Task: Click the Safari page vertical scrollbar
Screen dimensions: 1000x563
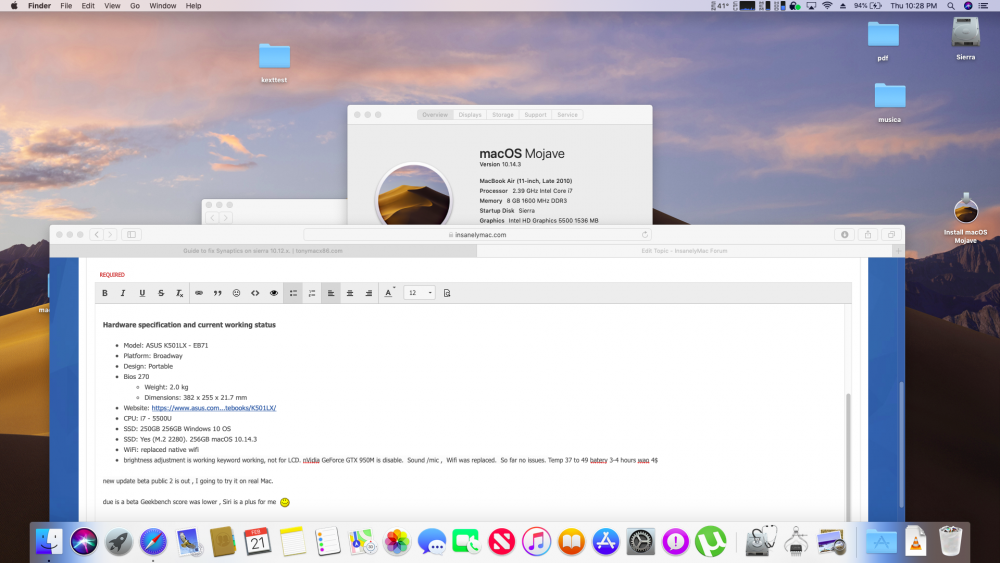Action: click(901, 444)
